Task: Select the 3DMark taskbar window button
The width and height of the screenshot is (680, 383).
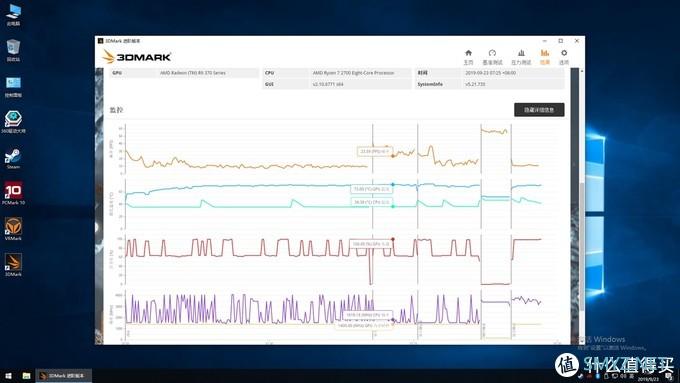Action: point(63,376)
